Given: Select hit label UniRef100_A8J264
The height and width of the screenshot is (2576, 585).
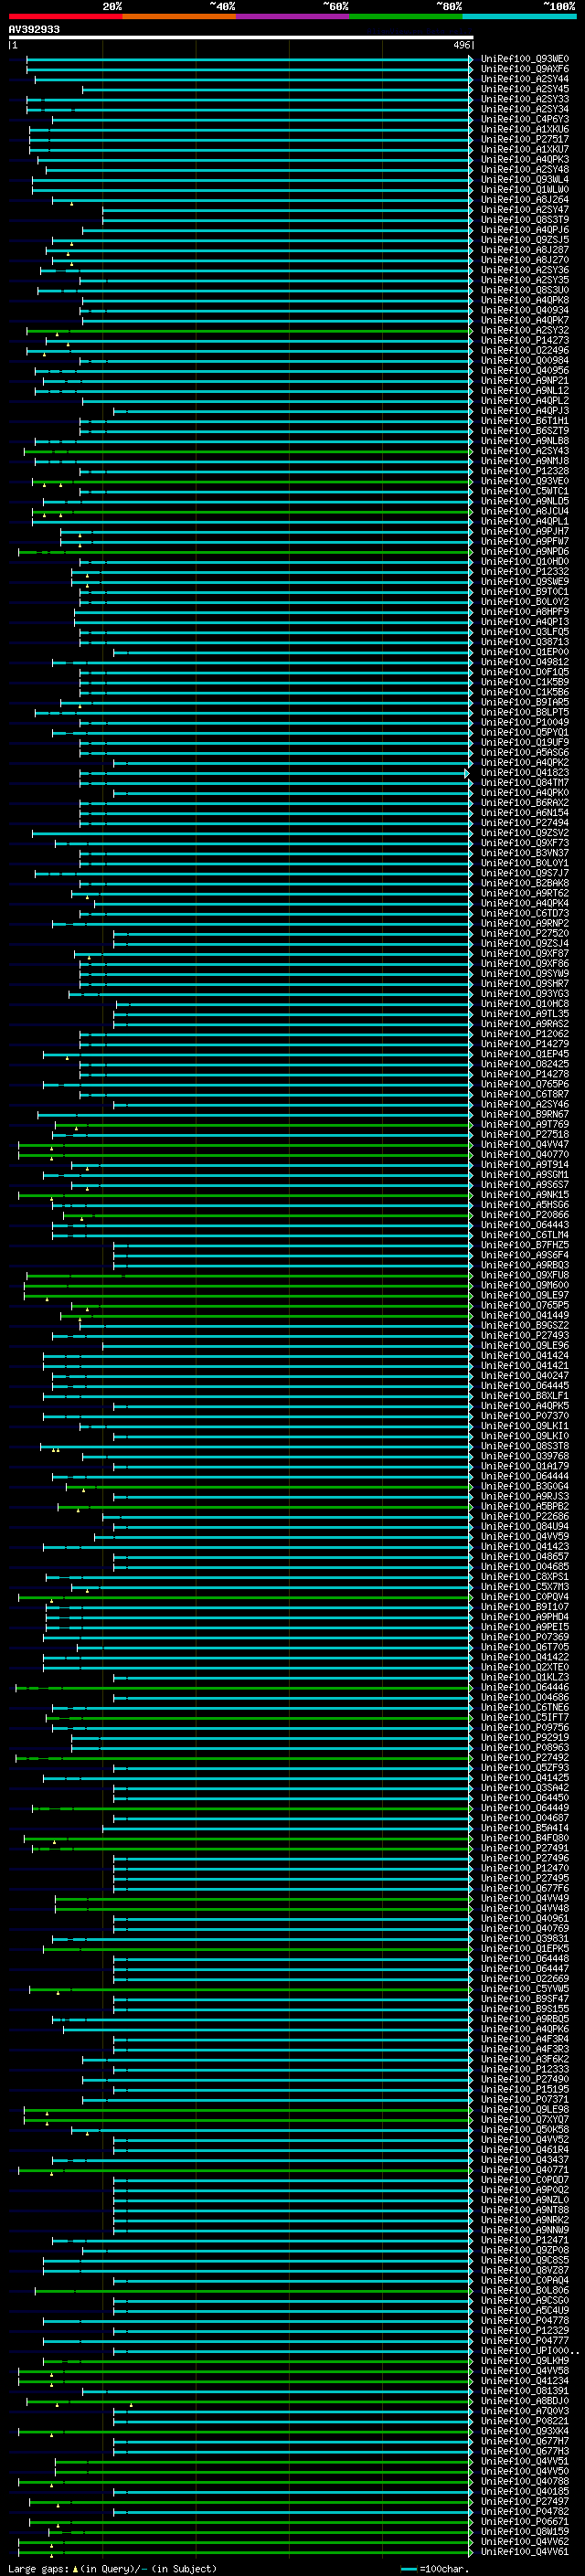Looking at the screenshot, I should coord(525,200).
